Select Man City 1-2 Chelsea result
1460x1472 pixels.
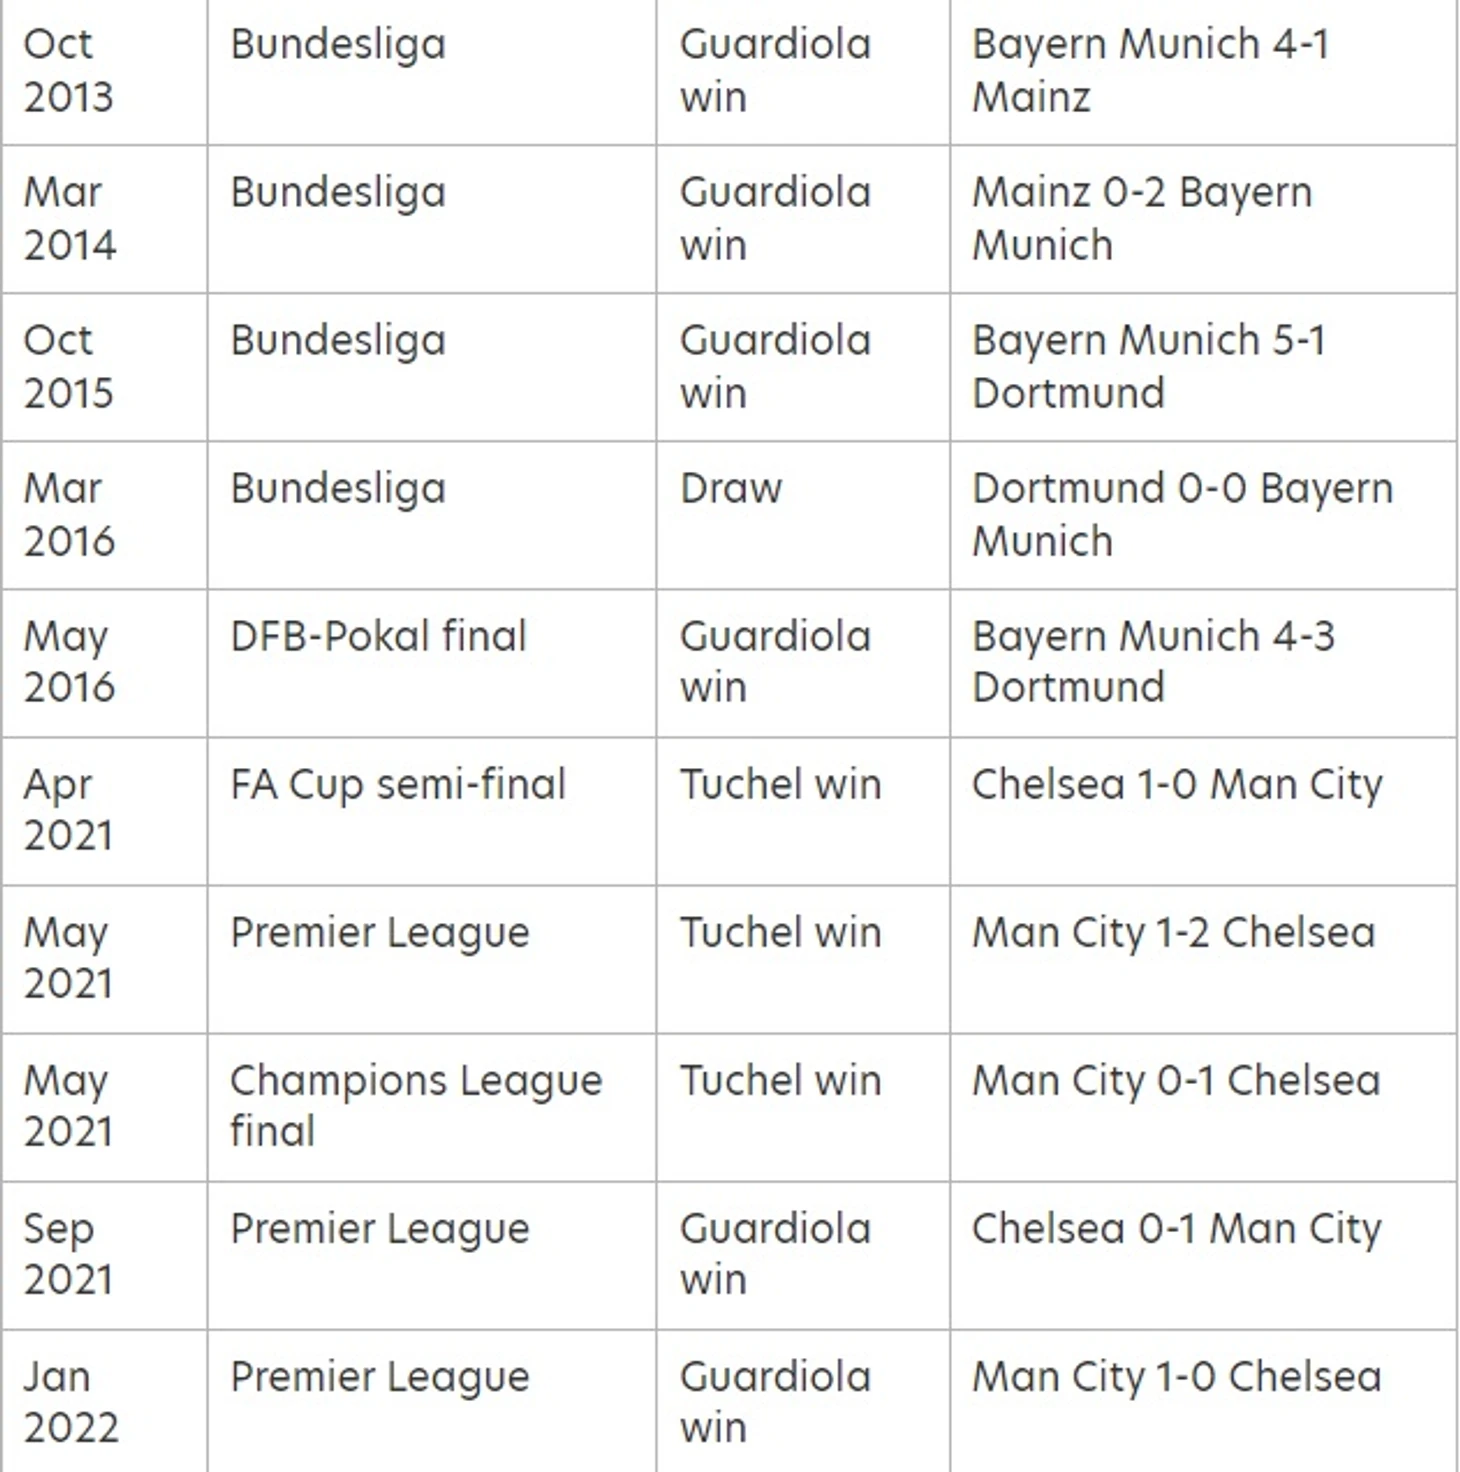coord(1173,933)
